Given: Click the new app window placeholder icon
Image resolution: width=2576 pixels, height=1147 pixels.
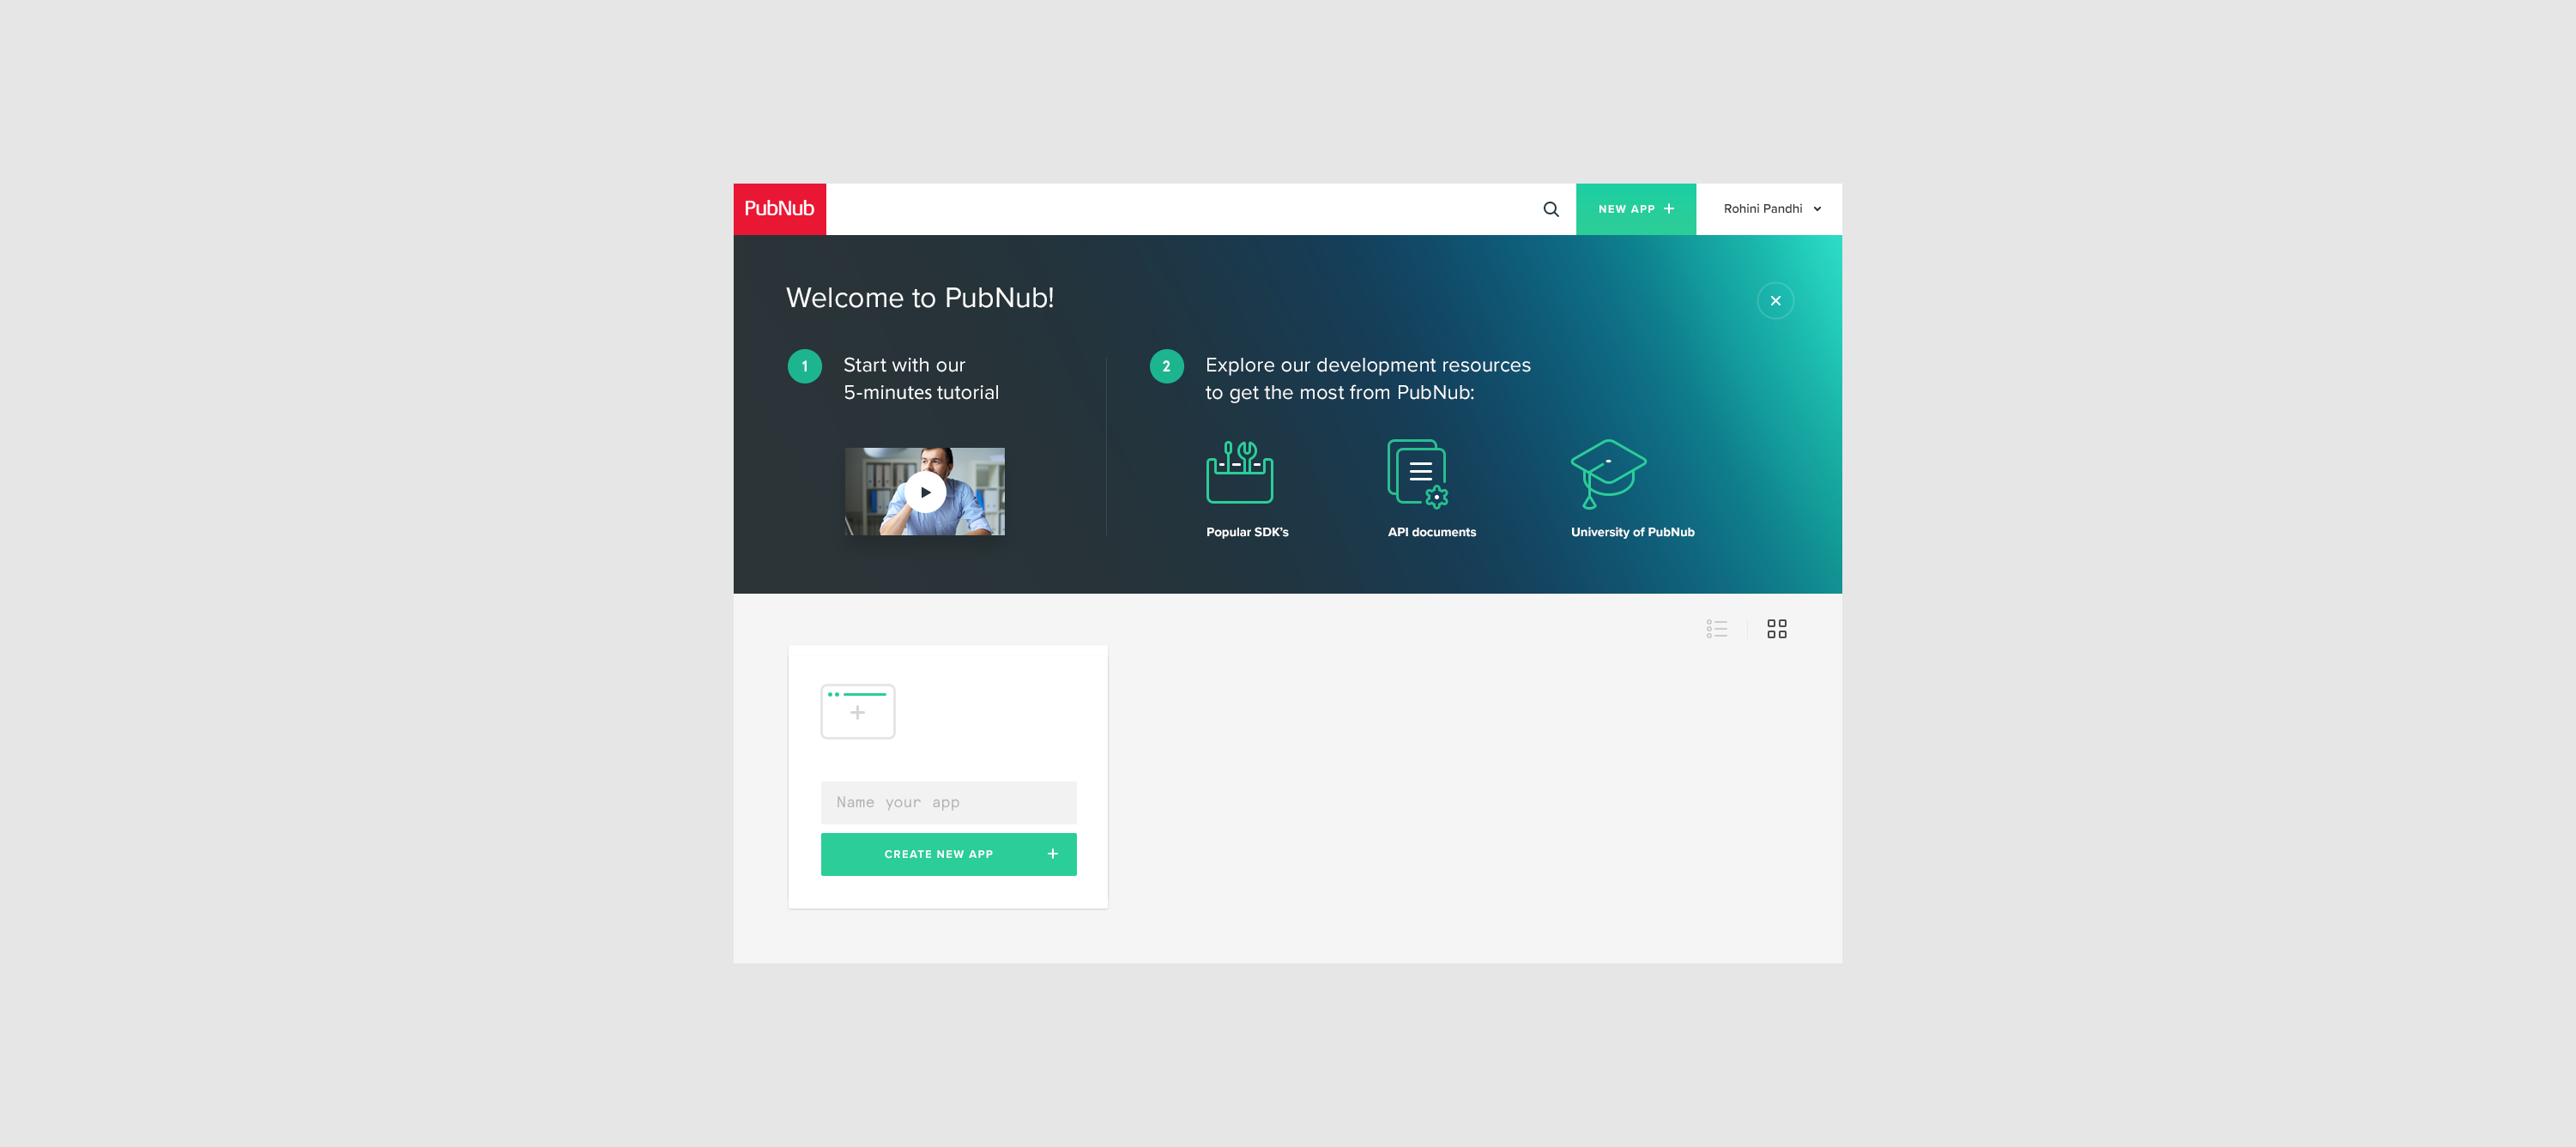Looking at the screenshot, I should tap(857, 711).
